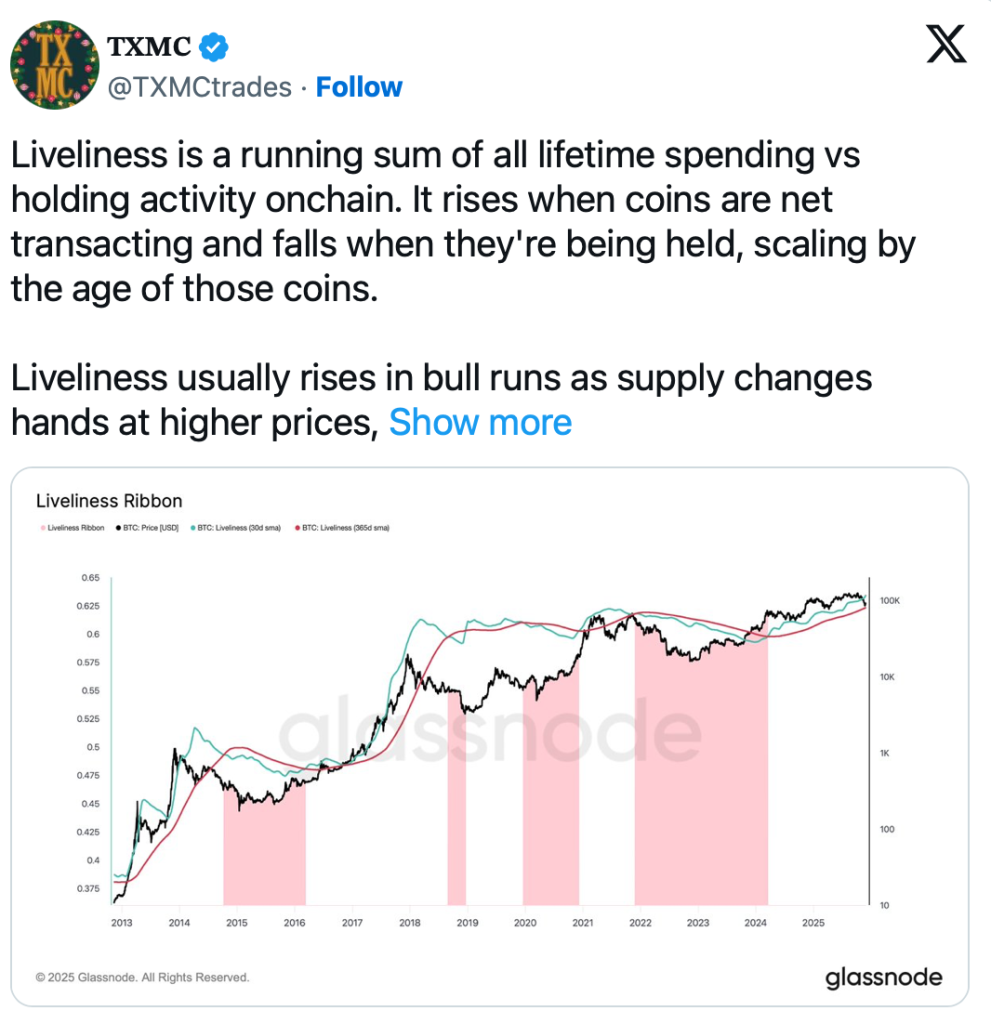Click the 2017 label on the time axis
Viewport: 991px width, 1024px height.
351,923
